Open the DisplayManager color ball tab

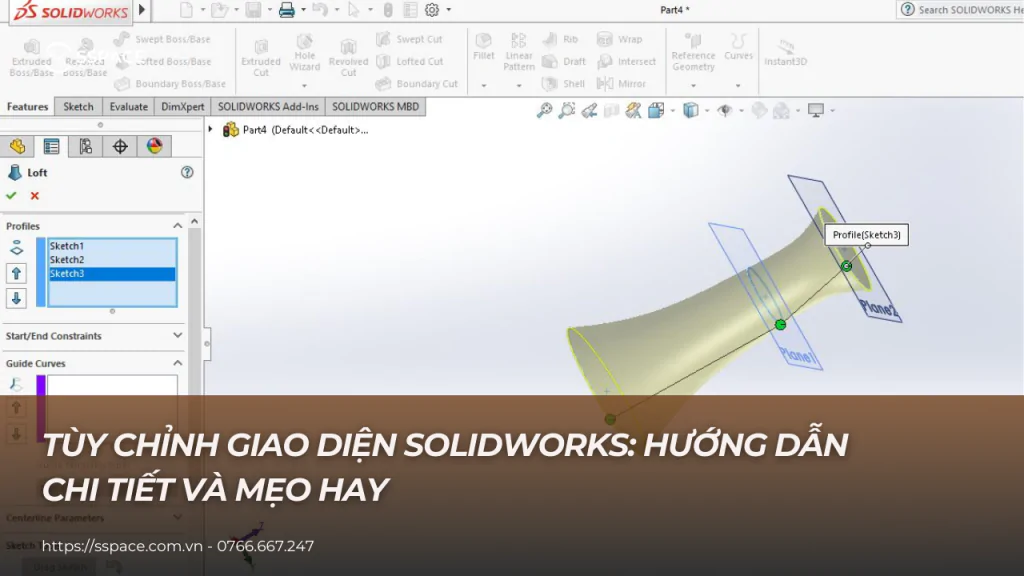(x=155, y=146)
